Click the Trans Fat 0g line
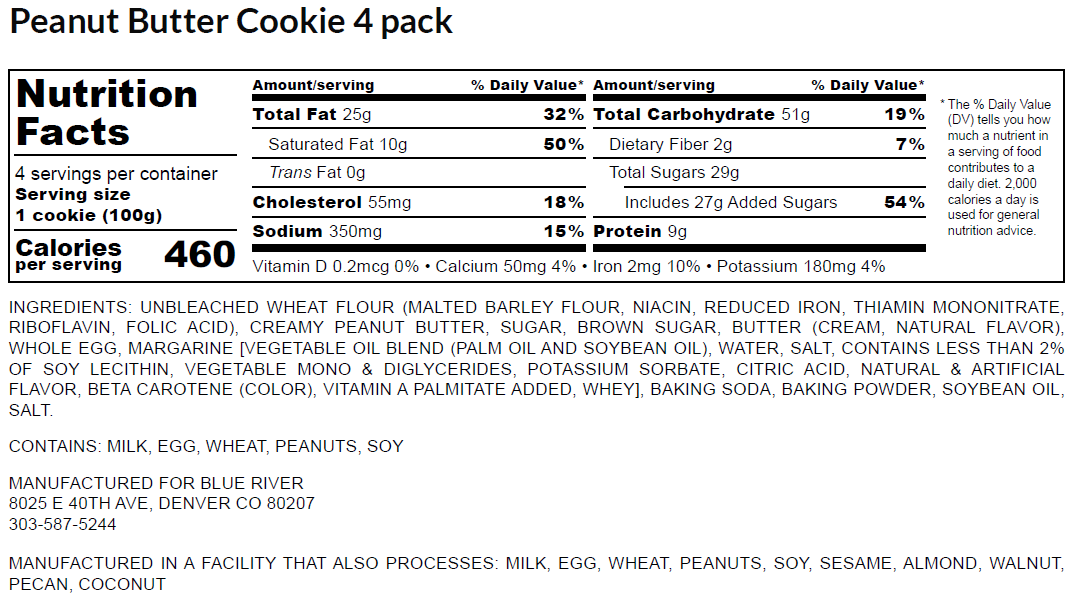 point(318,174)
